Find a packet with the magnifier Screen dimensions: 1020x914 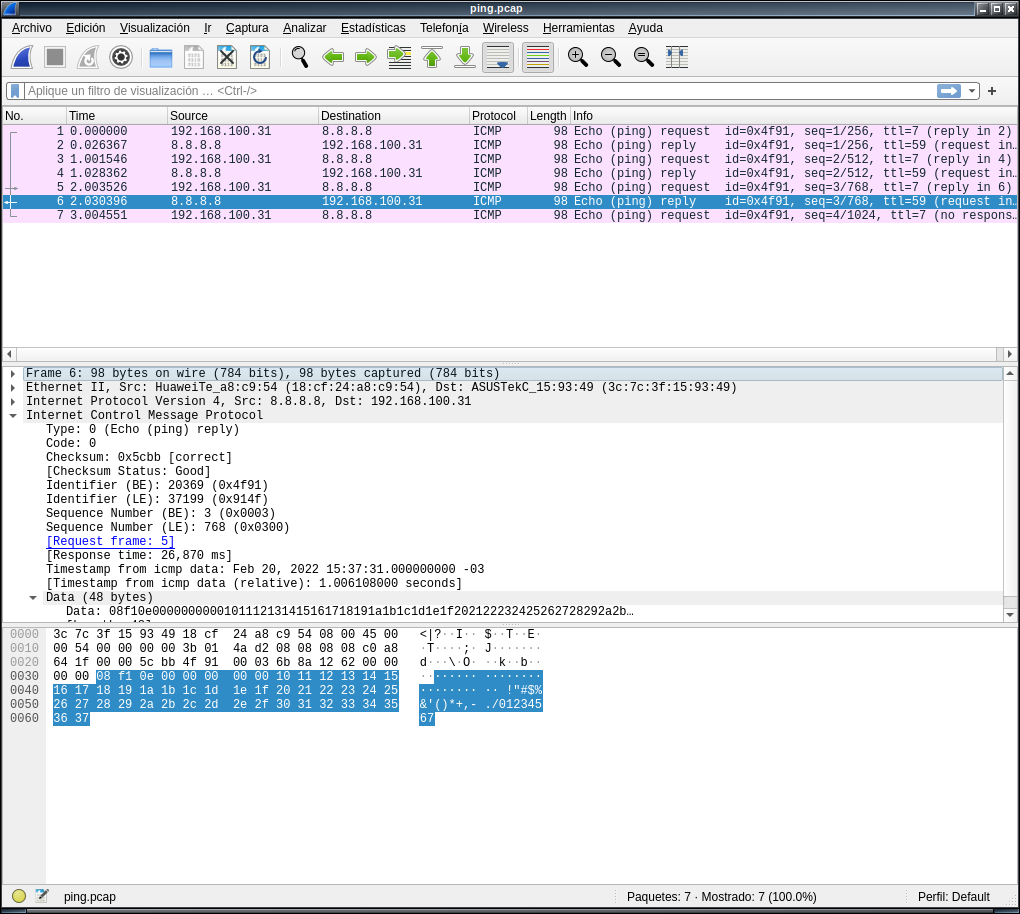(x=300, y=57)
